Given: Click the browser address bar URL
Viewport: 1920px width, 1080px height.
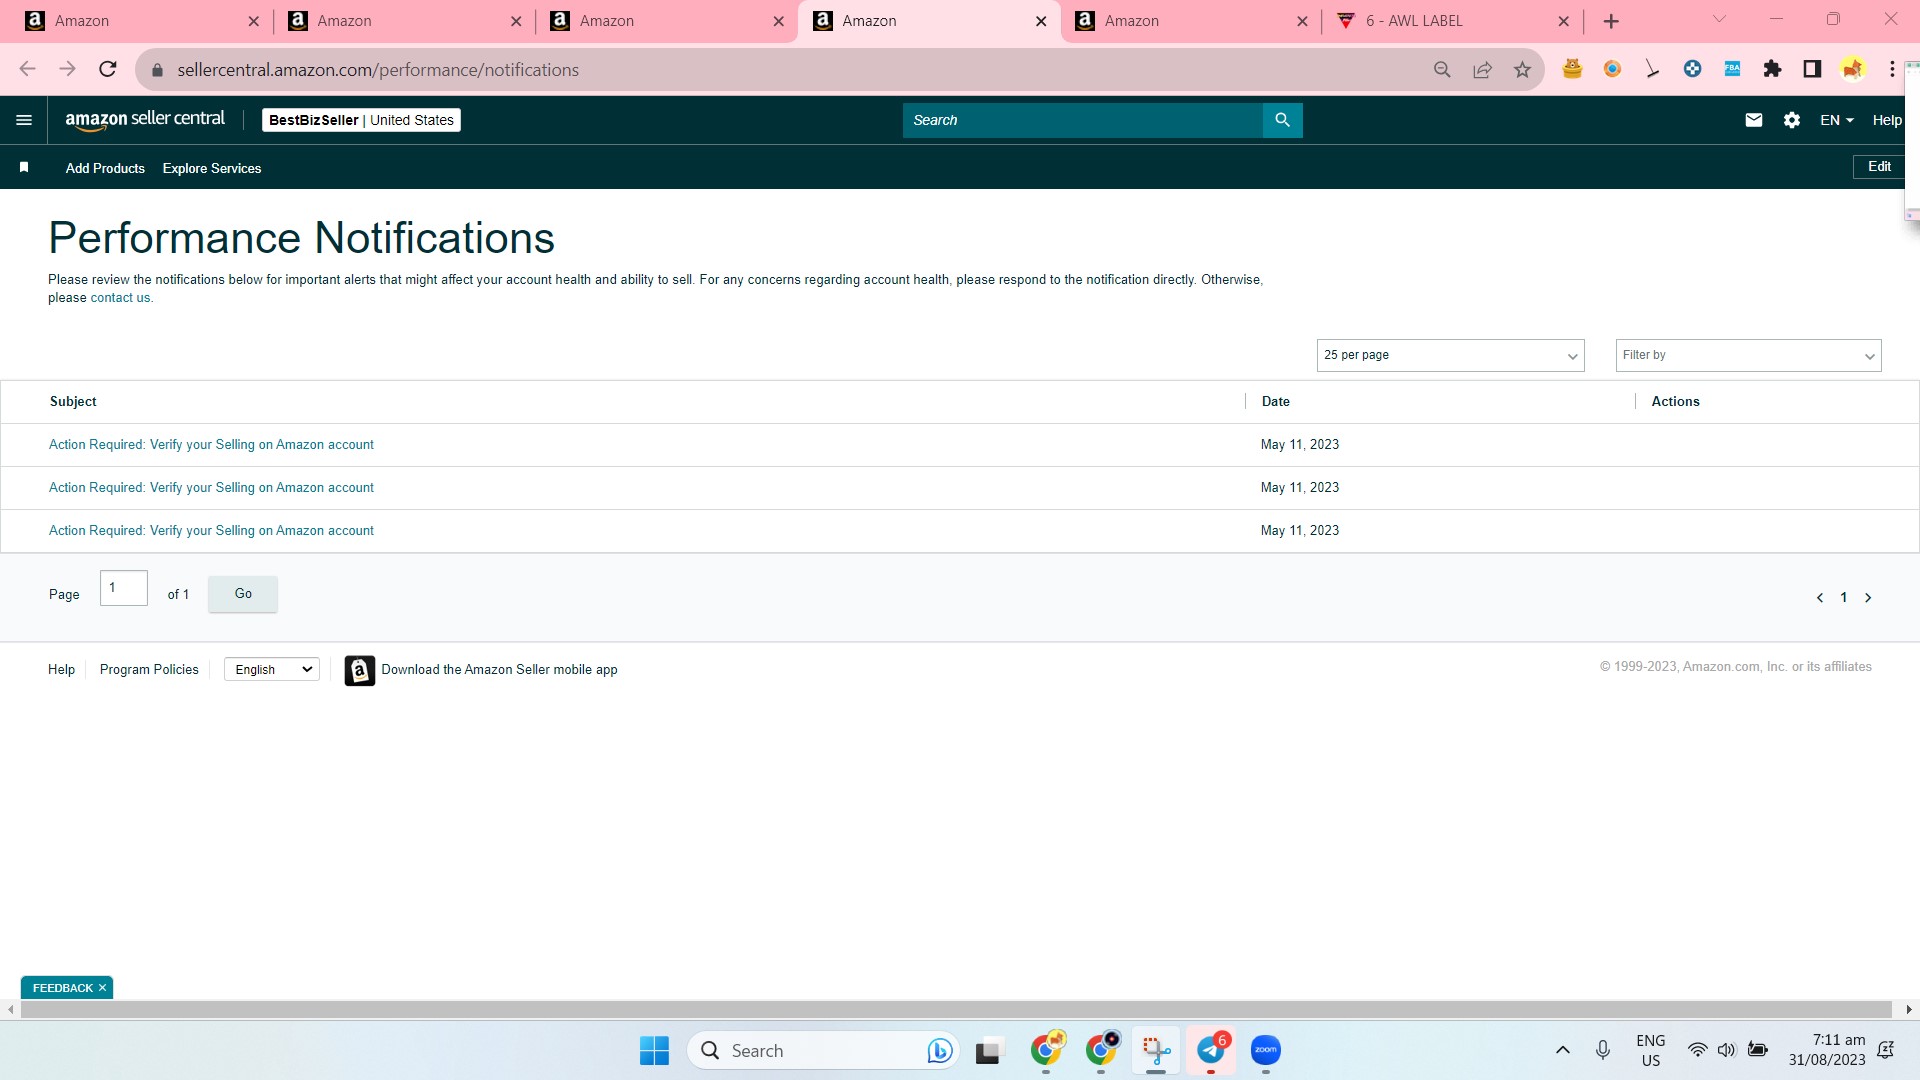Looking at the screenshot, I should coord(378,70).
